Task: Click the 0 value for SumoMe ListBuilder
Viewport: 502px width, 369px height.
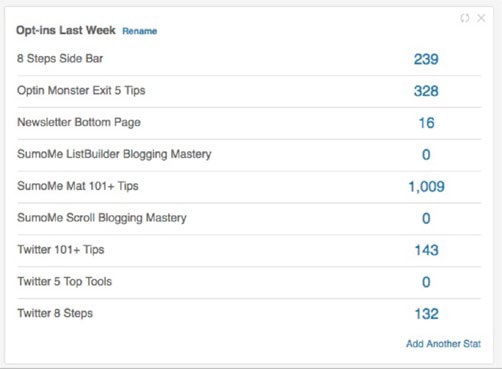Action: (426, 155)
